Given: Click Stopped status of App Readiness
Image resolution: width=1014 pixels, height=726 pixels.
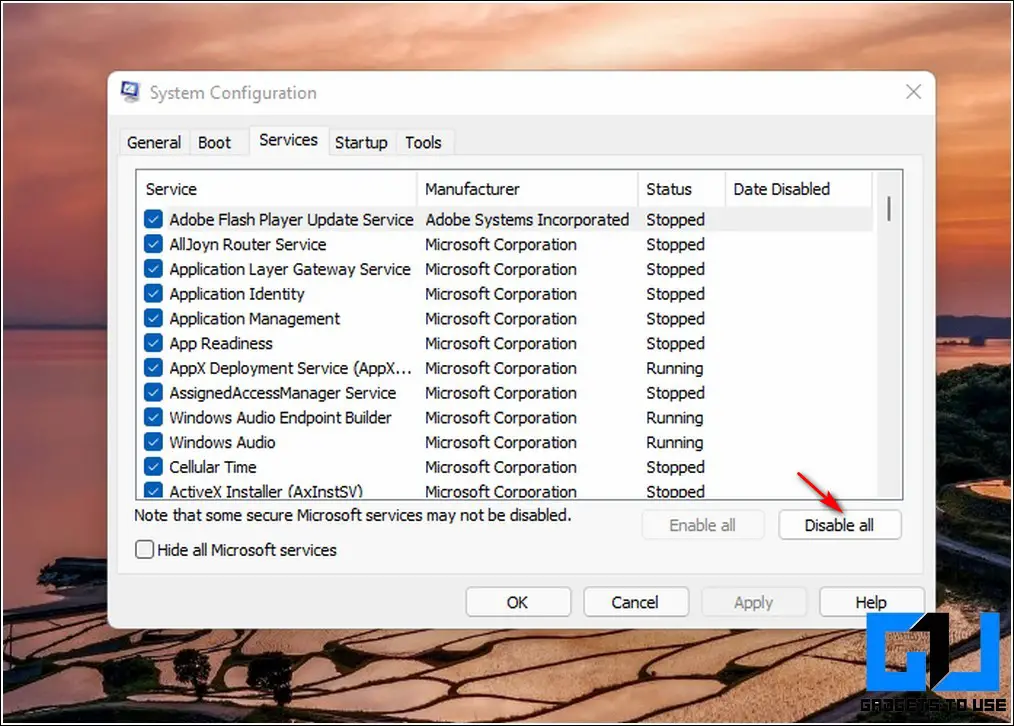Looking at the screenshot, I should [675, 343].
